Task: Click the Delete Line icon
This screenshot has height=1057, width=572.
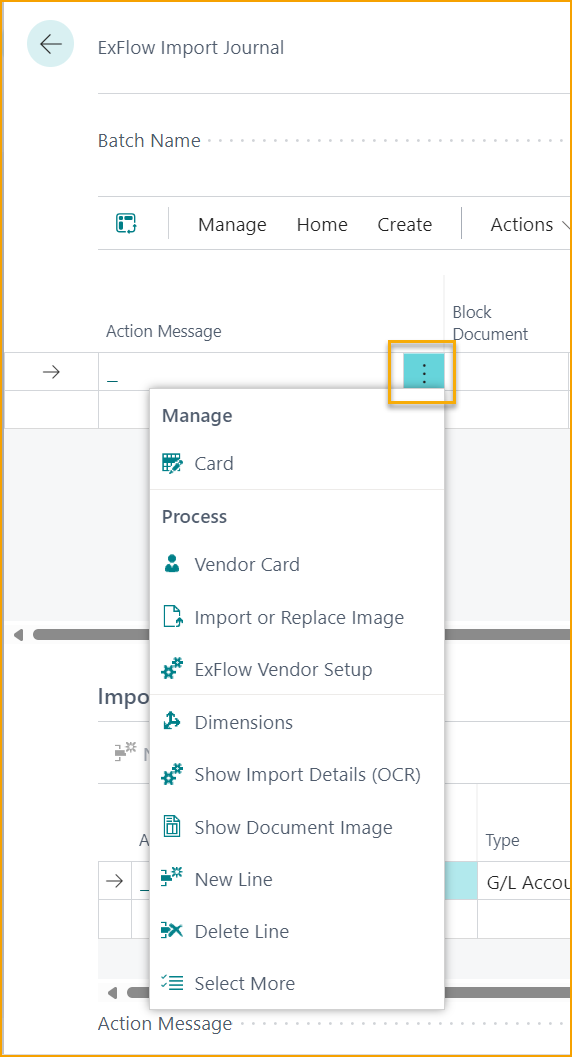Action: click(x=172, y=931)
